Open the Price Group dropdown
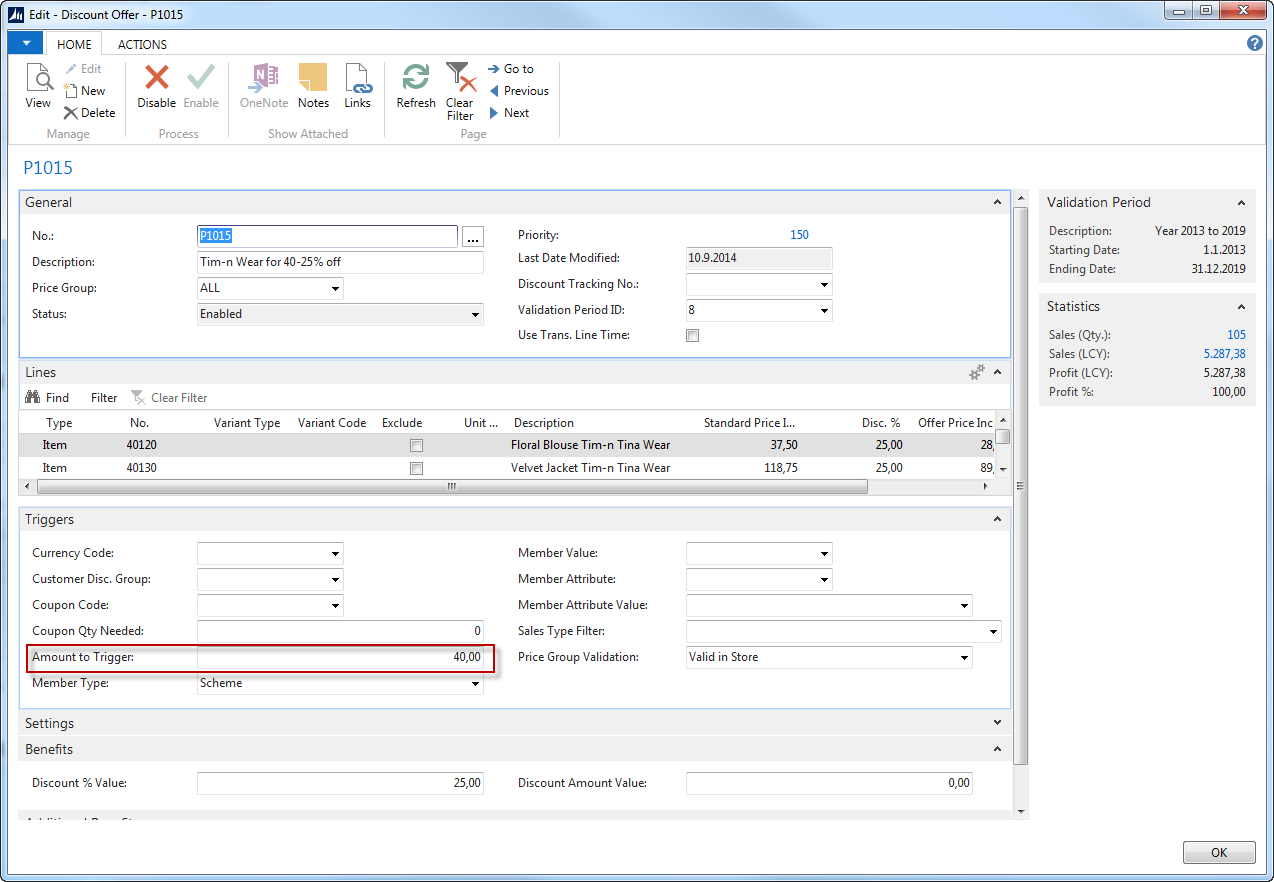 click(x=334, y=289)
